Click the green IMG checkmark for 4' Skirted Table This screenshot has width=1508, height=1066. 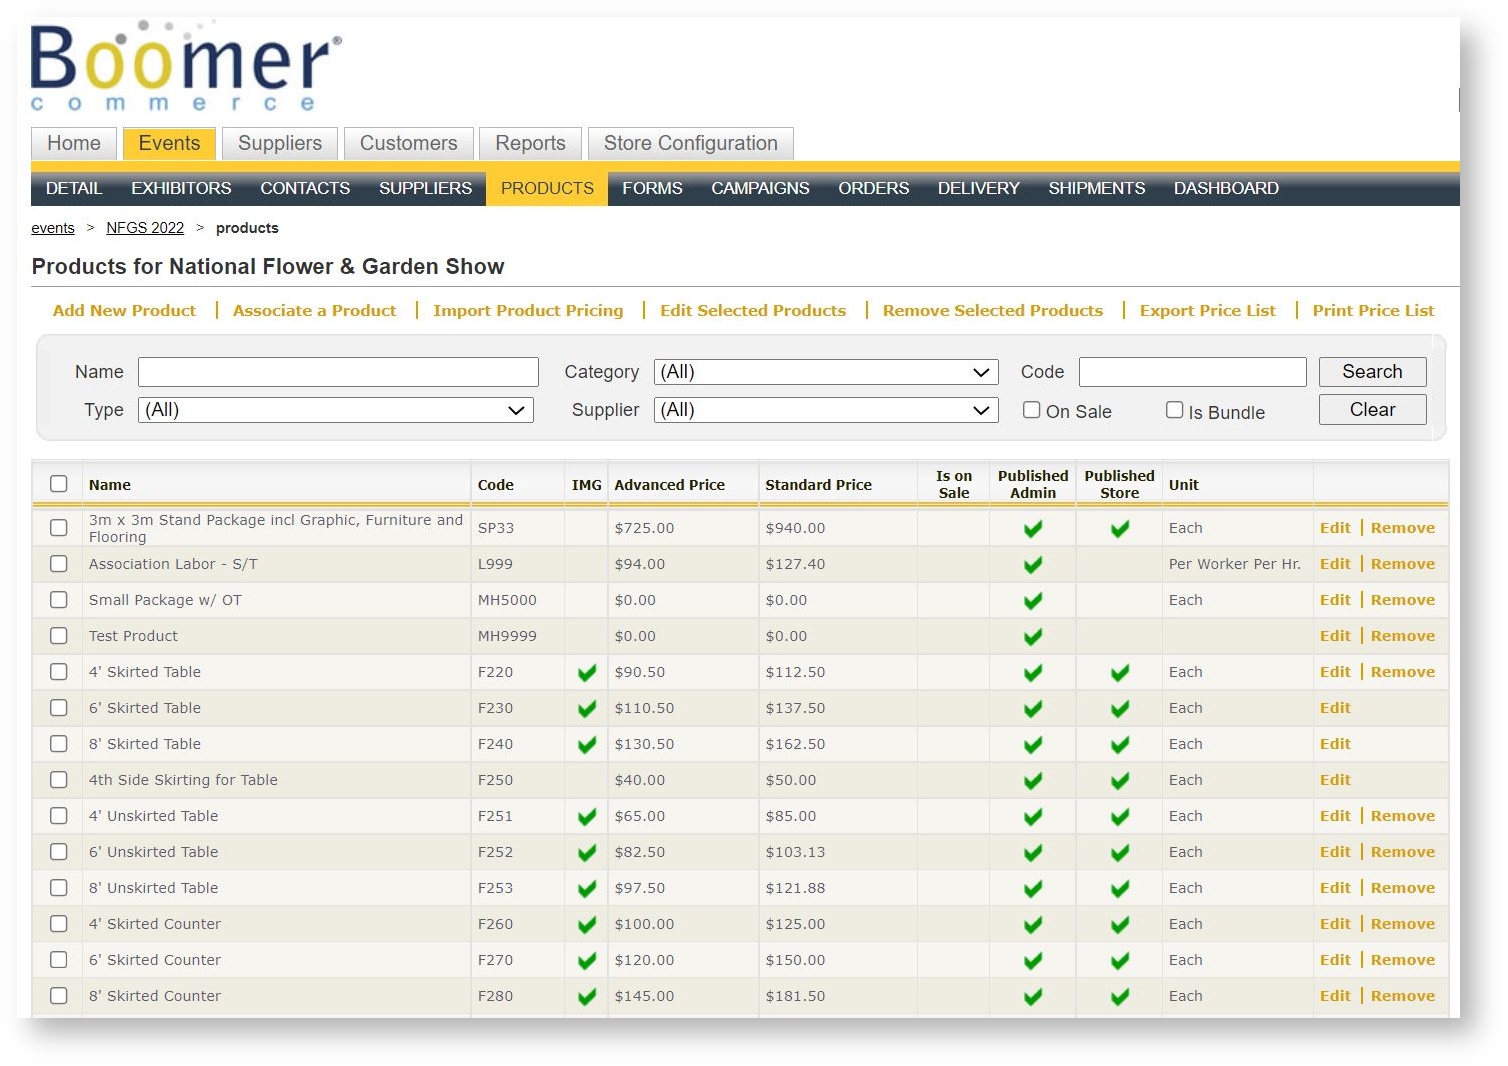point(587,672)
